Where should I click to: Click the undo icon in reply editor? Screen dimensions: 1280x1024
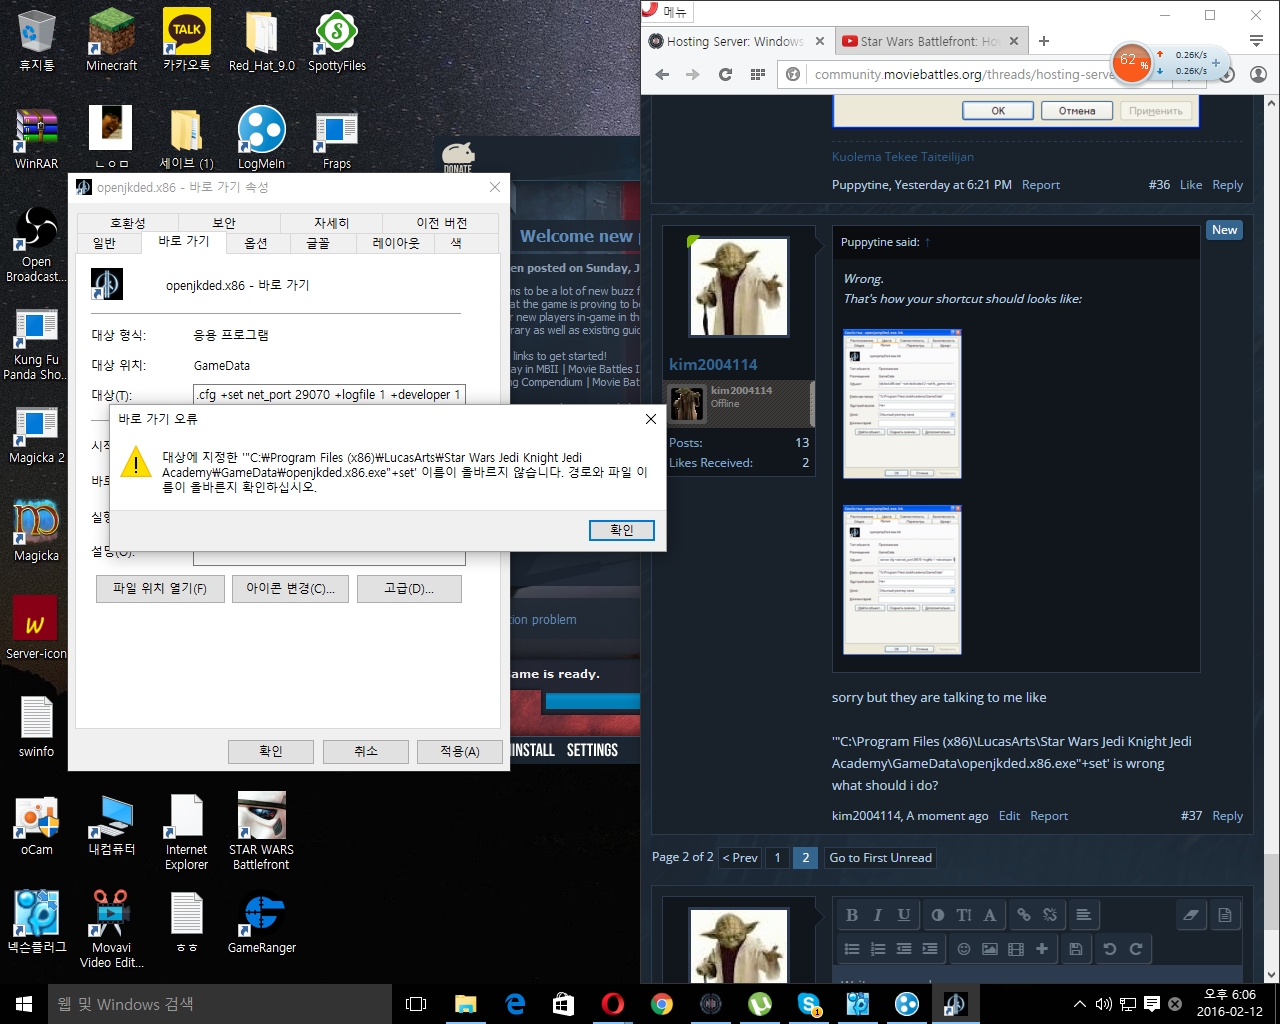pyautogui.click(x=1110, y=949)
